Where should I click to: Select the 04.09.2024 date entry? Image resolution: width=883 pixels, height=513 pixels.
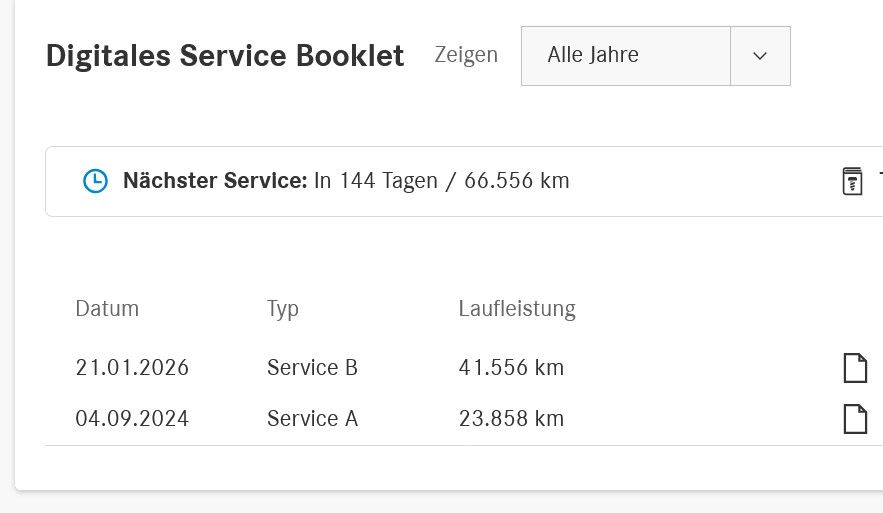(x=132, y=418)
